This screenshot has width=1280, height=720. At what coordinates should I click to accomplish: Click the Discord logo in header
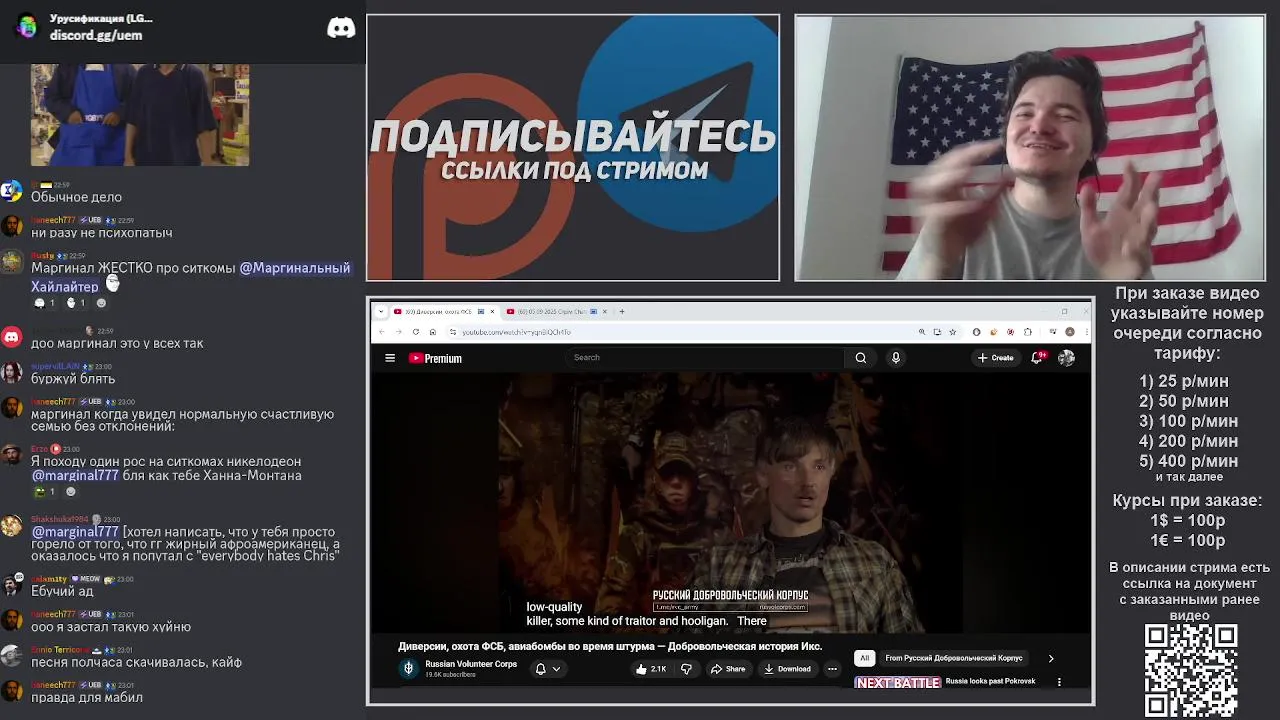tap(341, 27)
